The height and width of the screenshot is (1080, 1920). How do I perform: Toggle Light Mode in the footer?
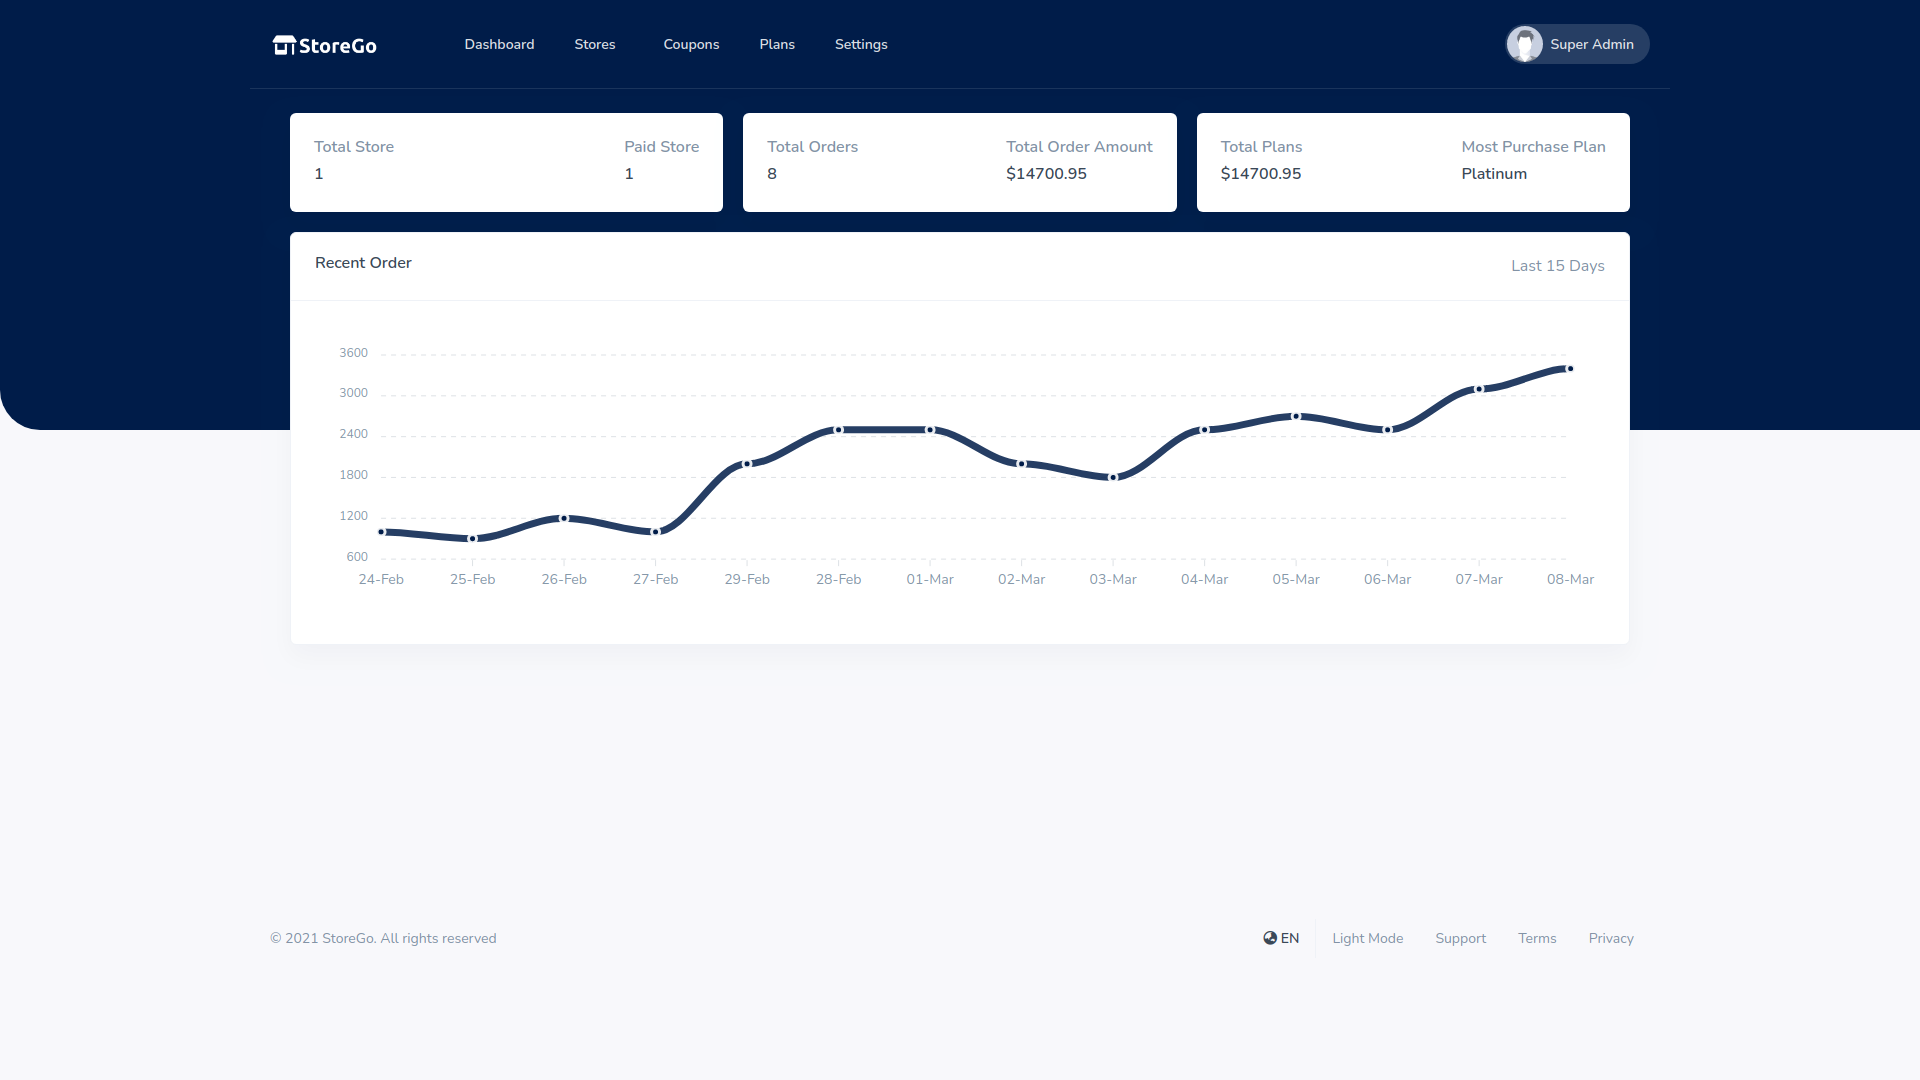coord(1367,938)
